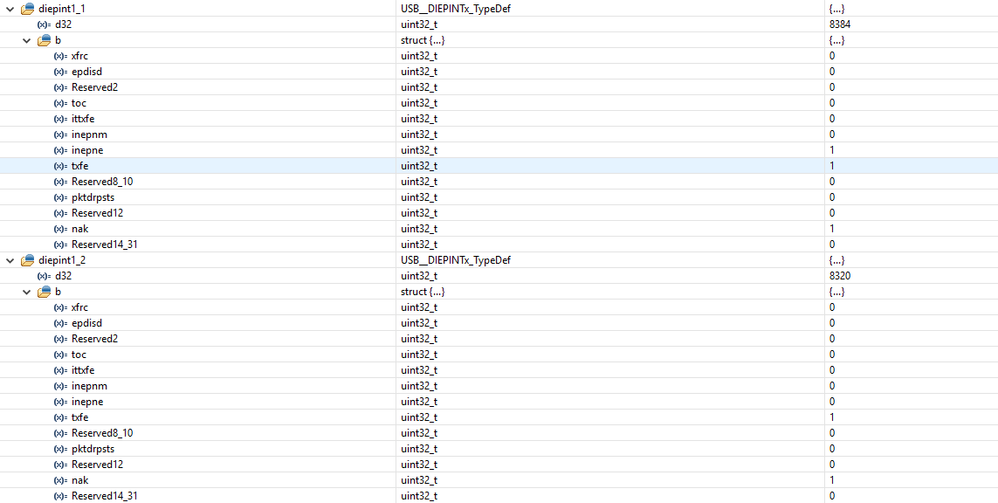This screenshot has width=998, height=503.
Task: Select the highlighted txfe row name in diepint1_1
Action: tap(80, 166)
